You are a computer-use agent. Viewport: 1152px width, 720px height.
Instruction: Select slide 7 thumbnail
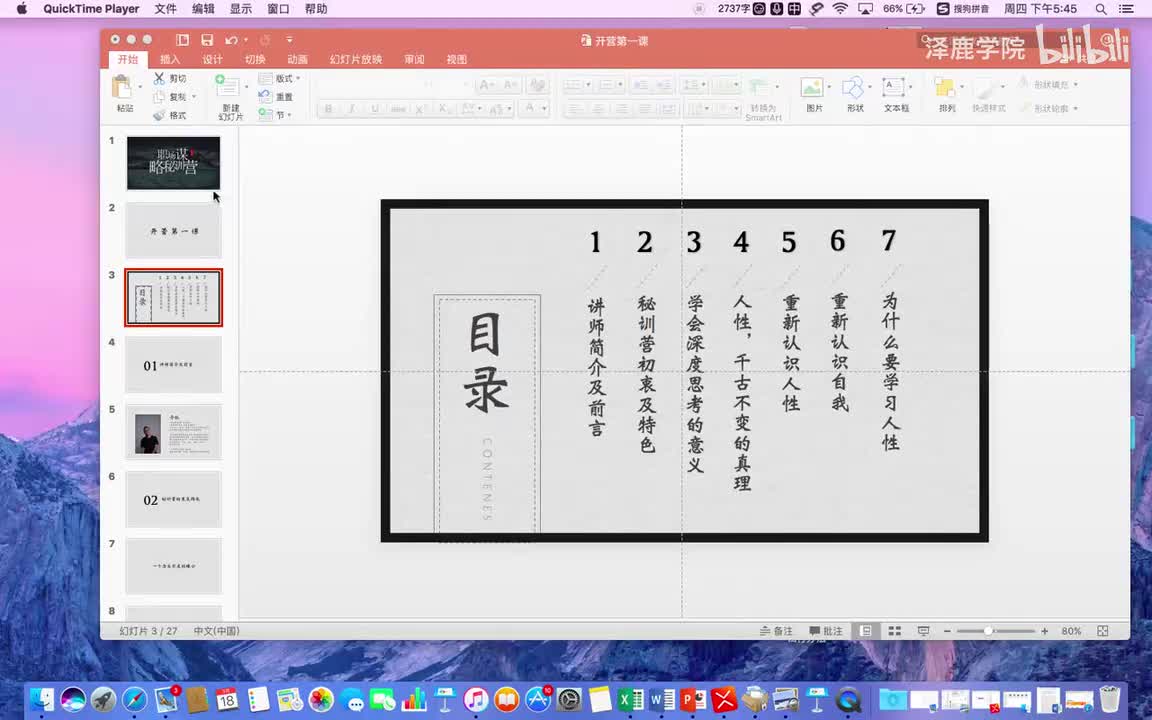click(173, 566)
